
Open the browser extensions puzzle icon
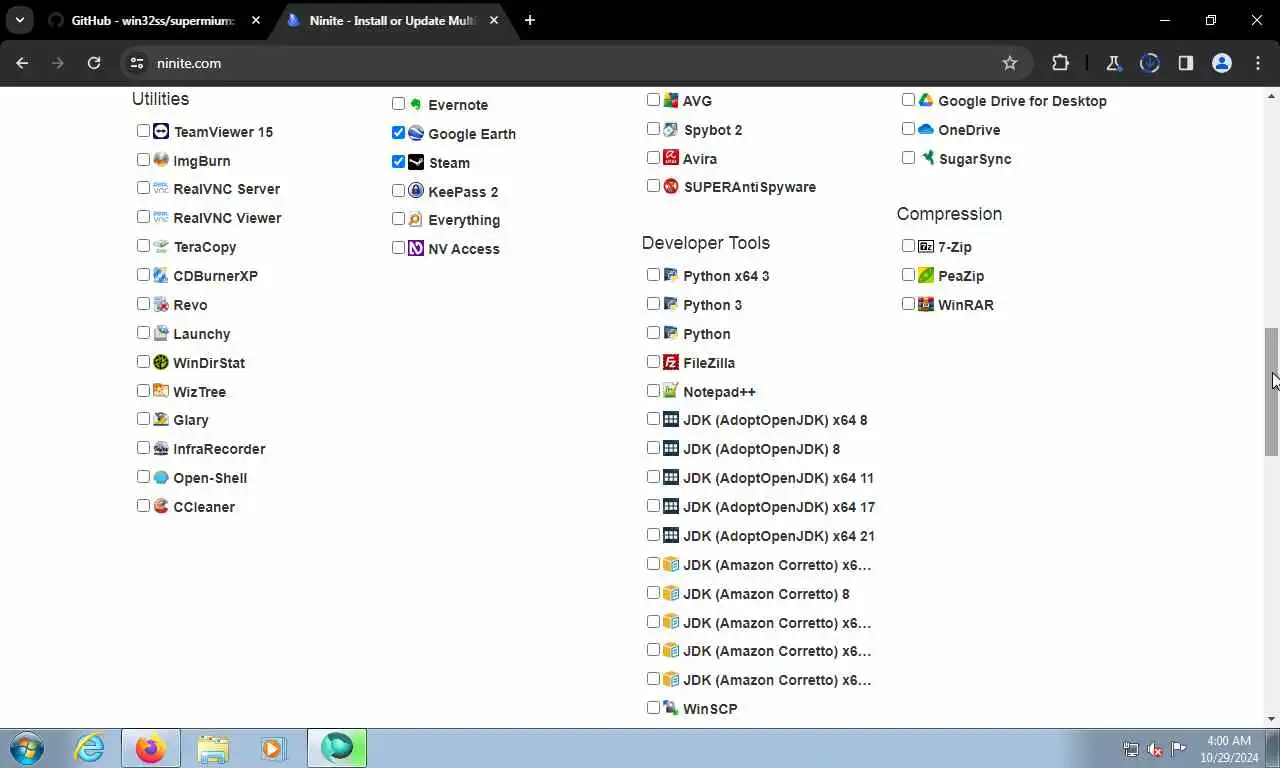coord(1060,63)
